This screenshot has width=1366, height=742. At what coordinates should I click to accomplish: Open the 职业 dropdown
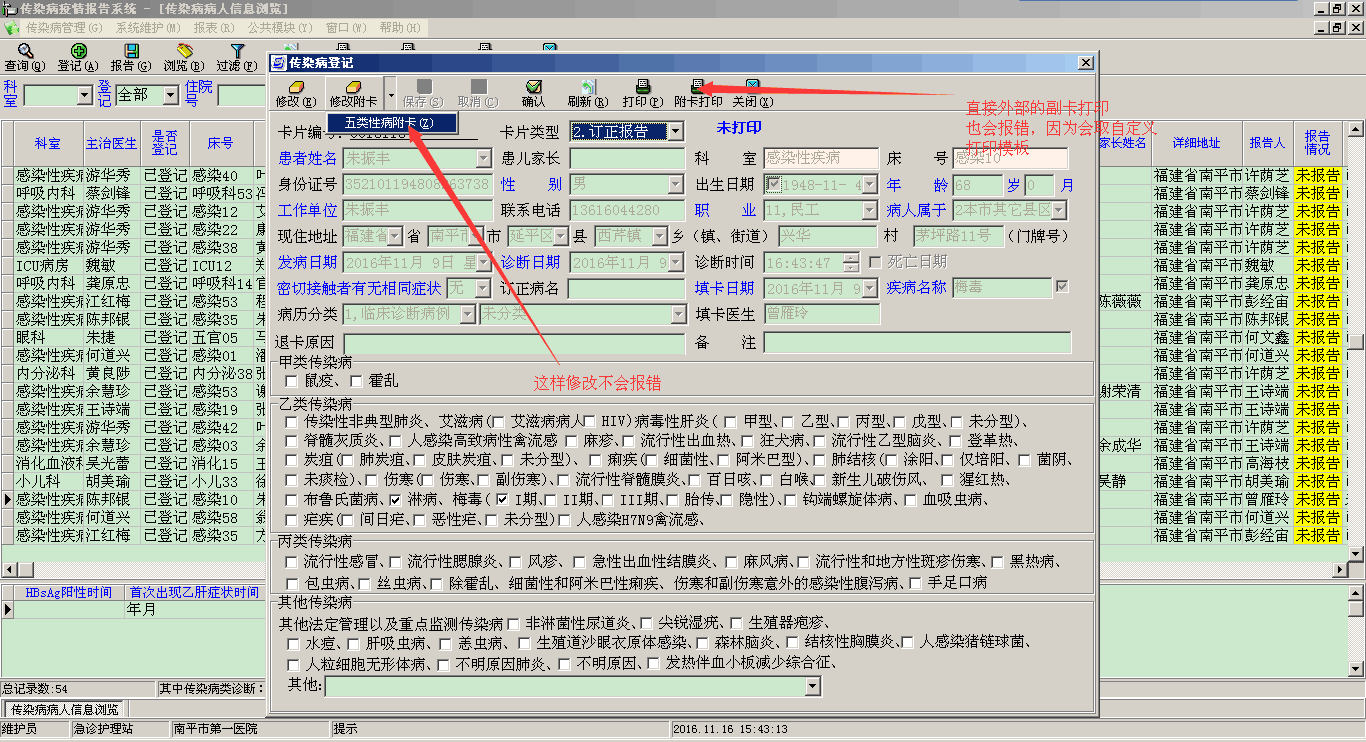tap(870, 210)
